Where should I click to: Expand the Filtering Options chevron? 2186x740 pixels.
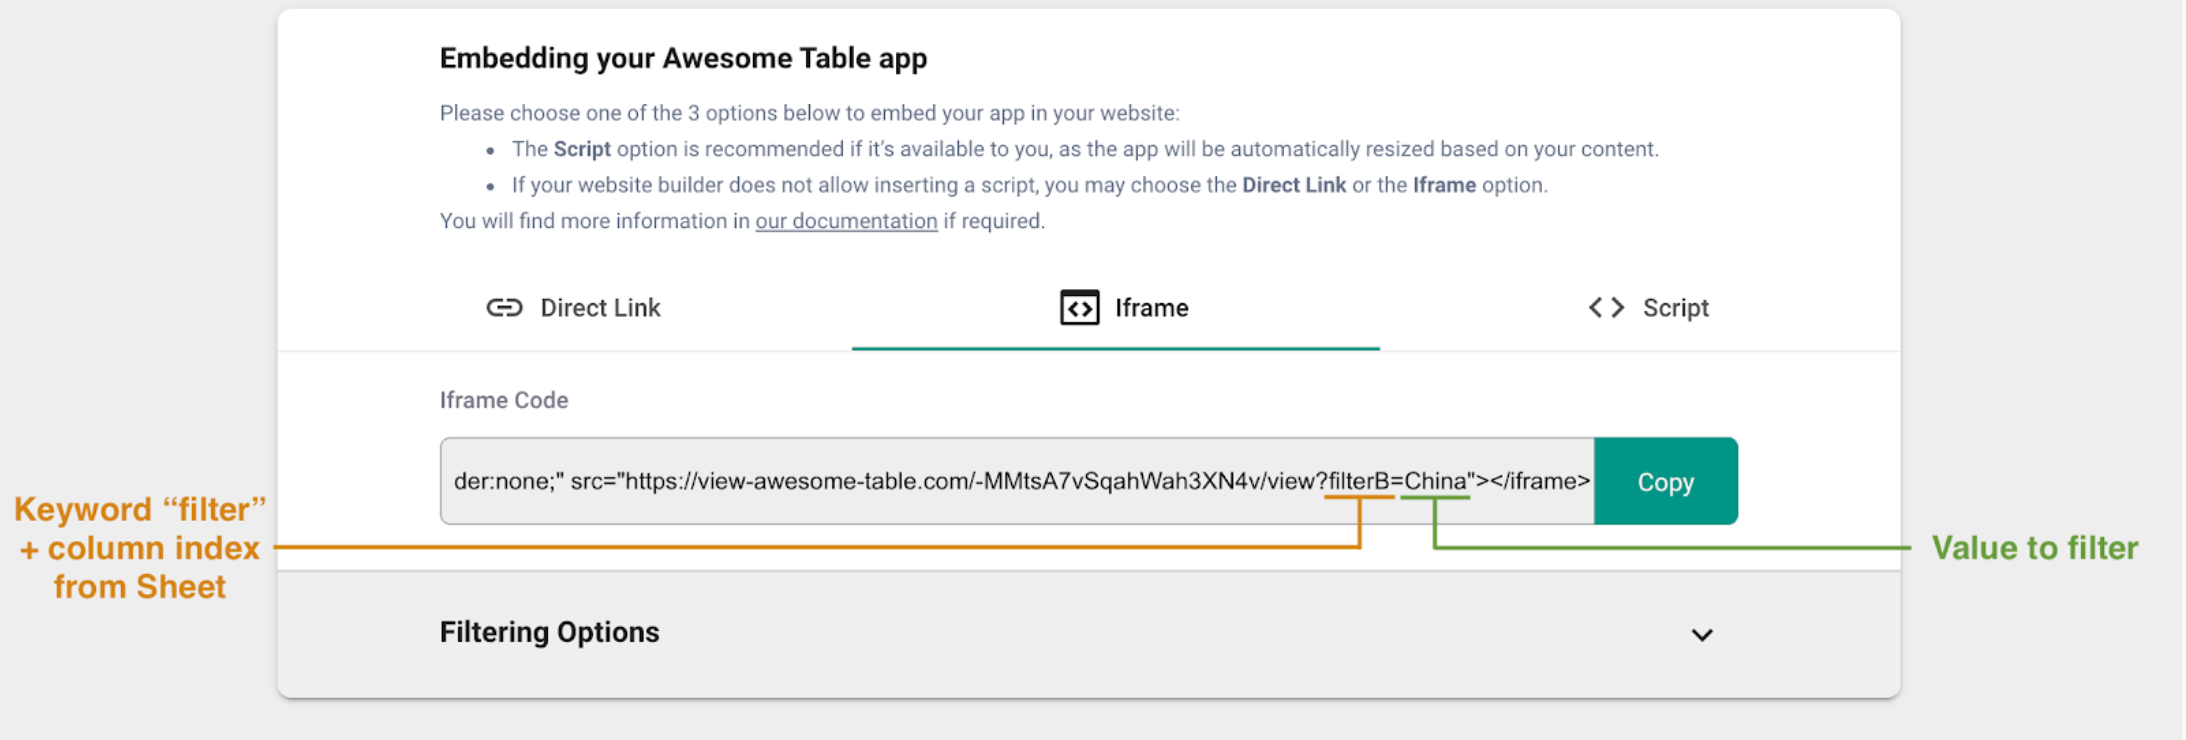coord(1702,635)
